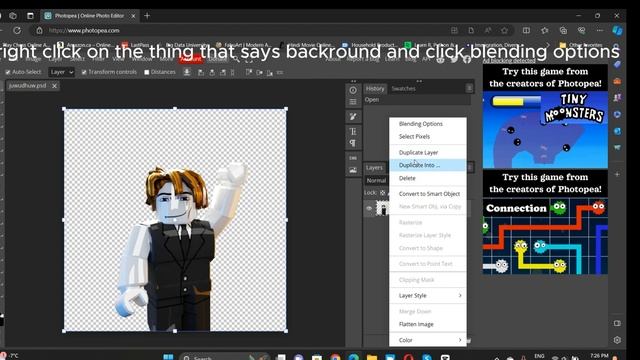Open the CSS panel icon

click(353, 158)
